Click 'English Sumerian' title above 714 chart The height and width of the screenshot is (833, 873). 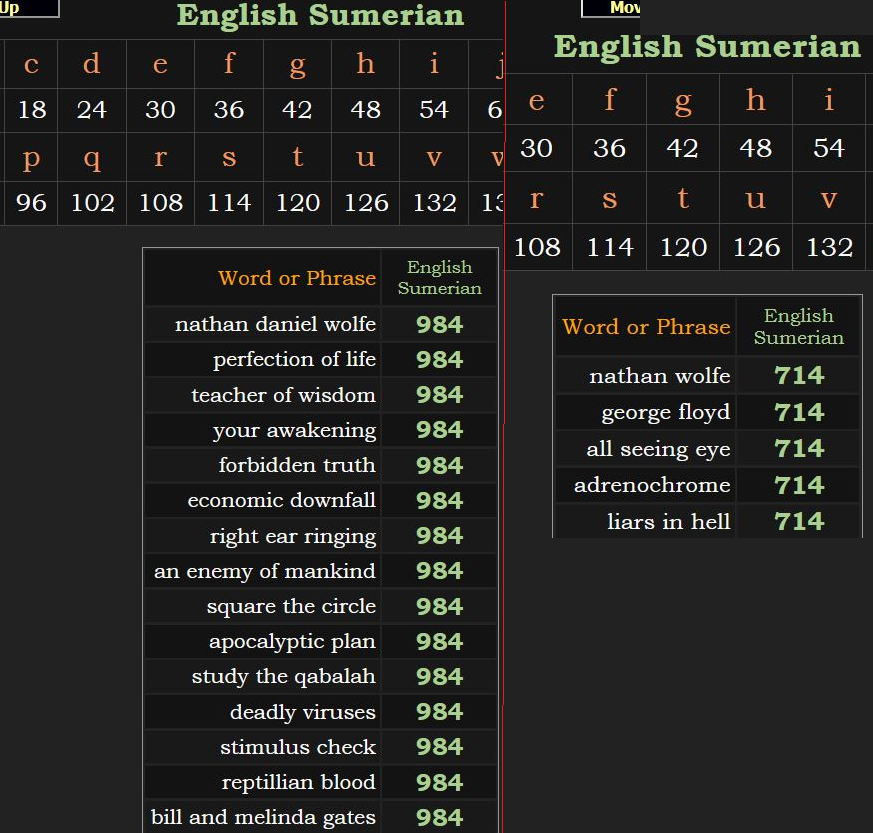coord(707,47)
